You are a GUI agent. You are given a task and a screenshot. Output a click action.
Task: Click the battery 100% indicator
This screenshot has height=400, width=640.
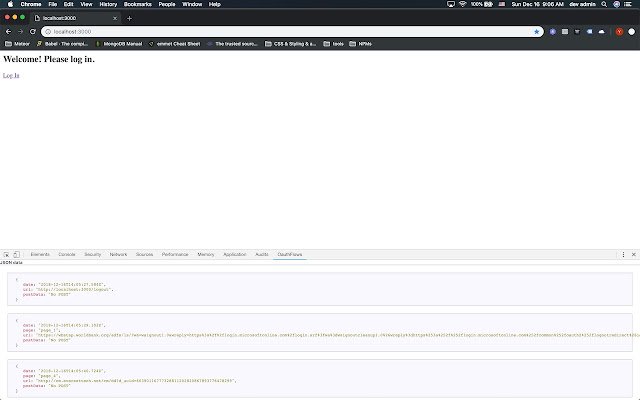tap(482, 4)
